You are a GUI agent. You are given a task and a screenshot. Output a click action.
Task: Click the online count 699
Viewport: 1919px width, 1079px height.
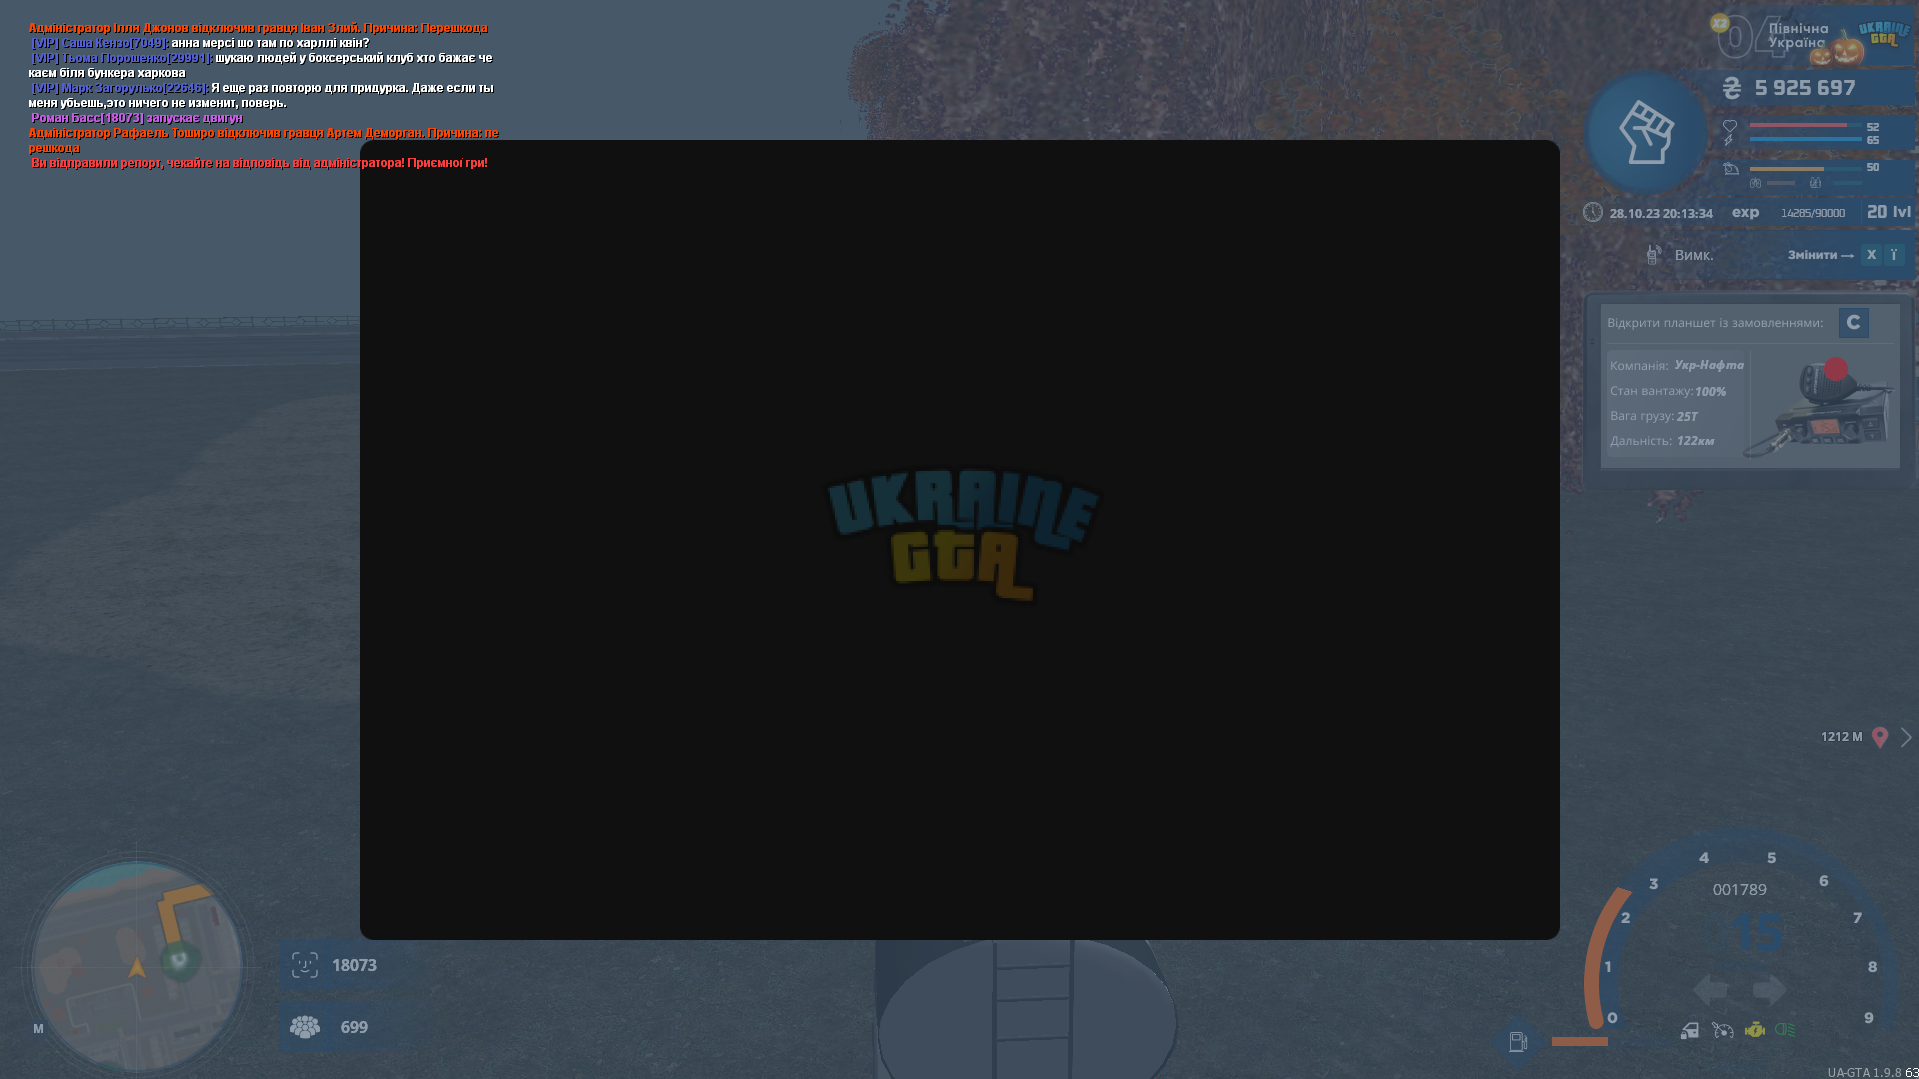tap(354, 1027)
